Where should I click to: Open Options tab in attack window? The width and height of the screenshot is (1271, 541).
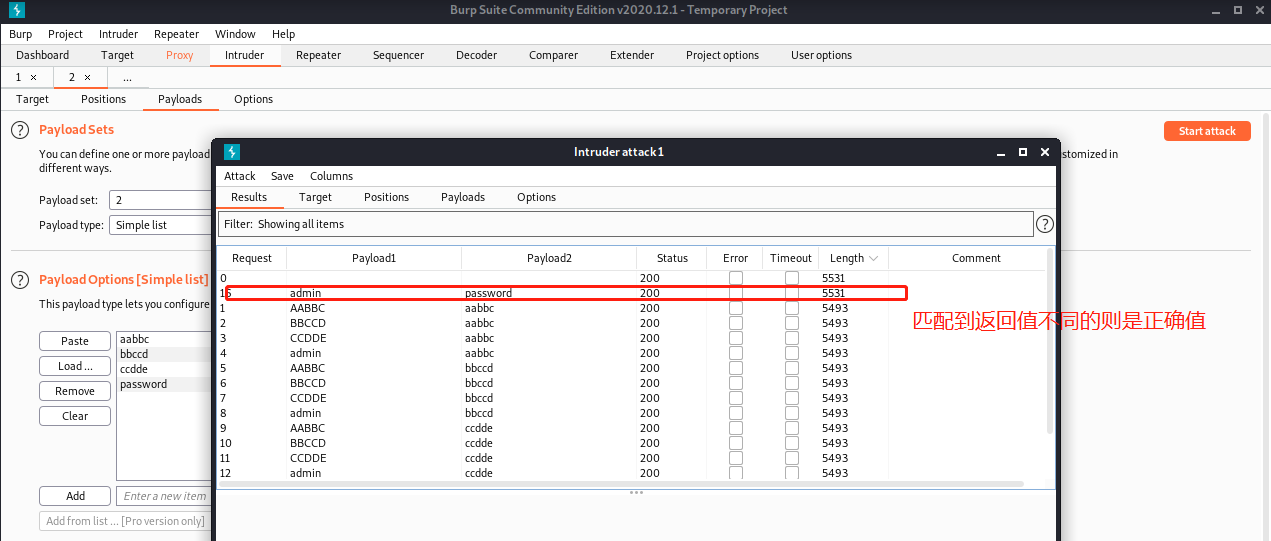pyautogui.click(x=536, y=197)
